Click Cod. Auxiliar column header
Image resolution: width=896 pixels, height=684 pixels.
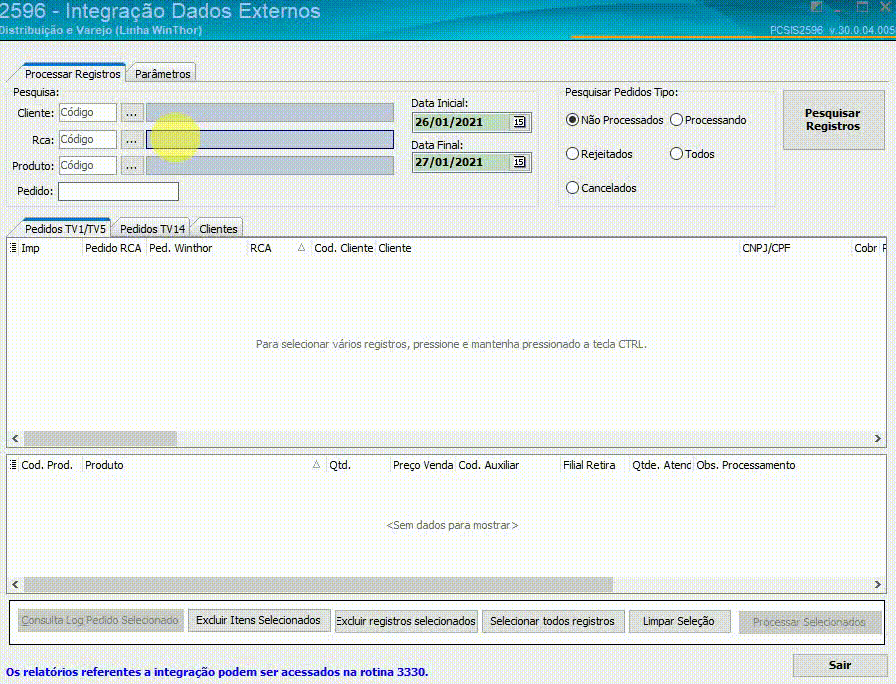click(507, 465)
